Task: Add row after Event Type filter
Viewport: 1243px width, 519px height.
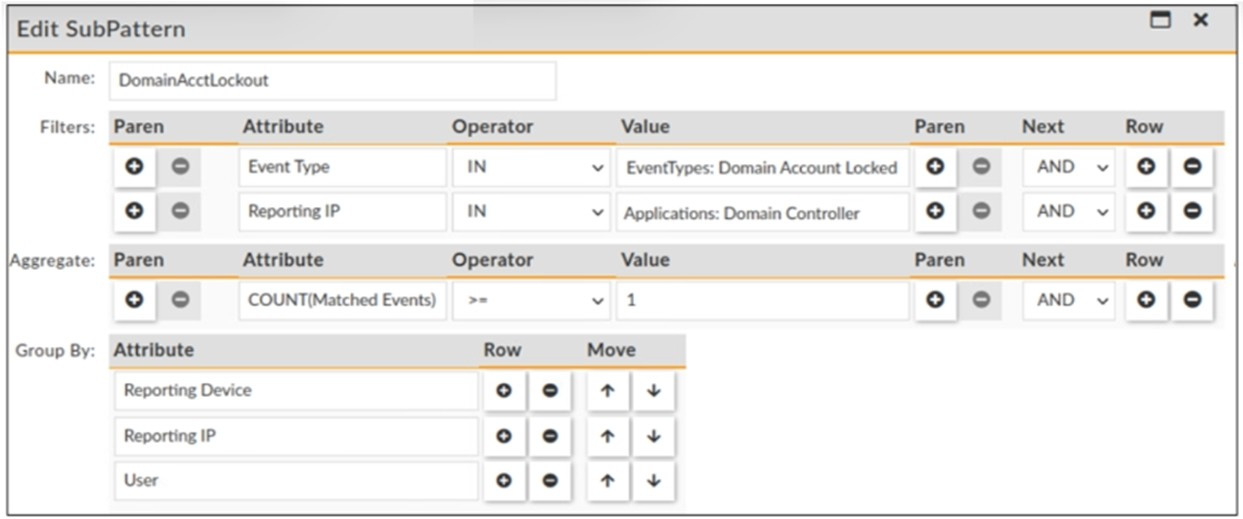Action: (x=1146, y=168)
